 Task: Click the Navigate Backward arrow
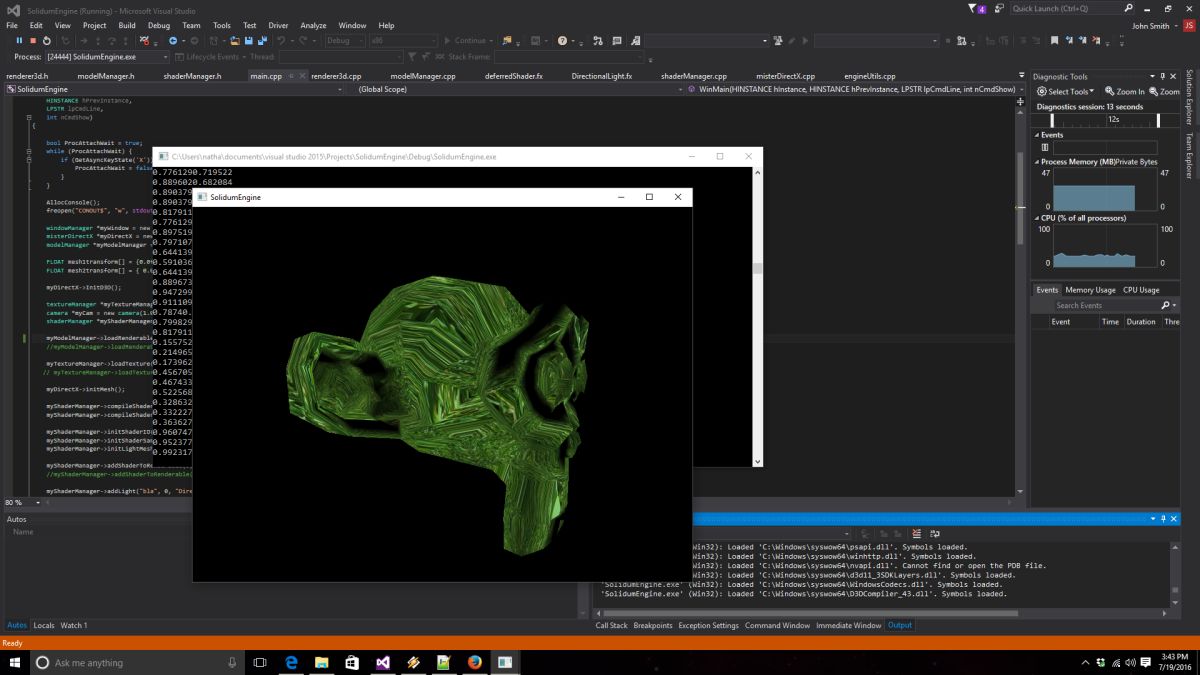coord(172,41)
